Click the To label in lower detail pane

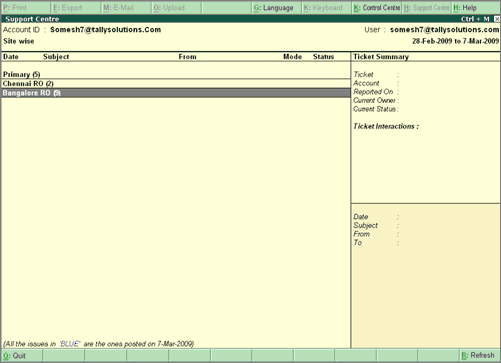pyautogui.click(x=358, y=243)
